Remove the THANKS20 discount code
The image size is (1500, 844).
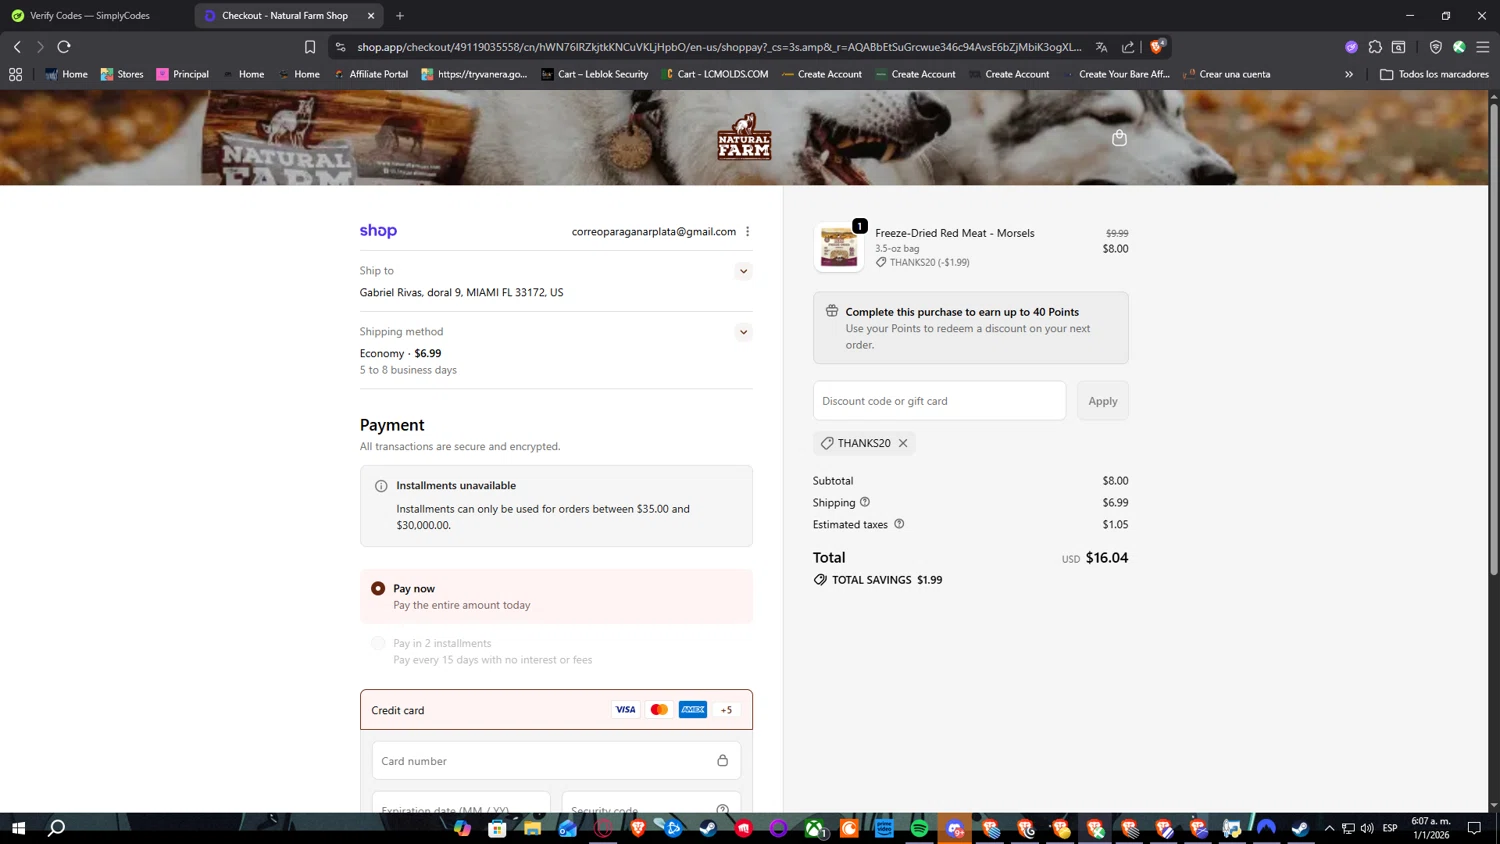coord(903,443)
